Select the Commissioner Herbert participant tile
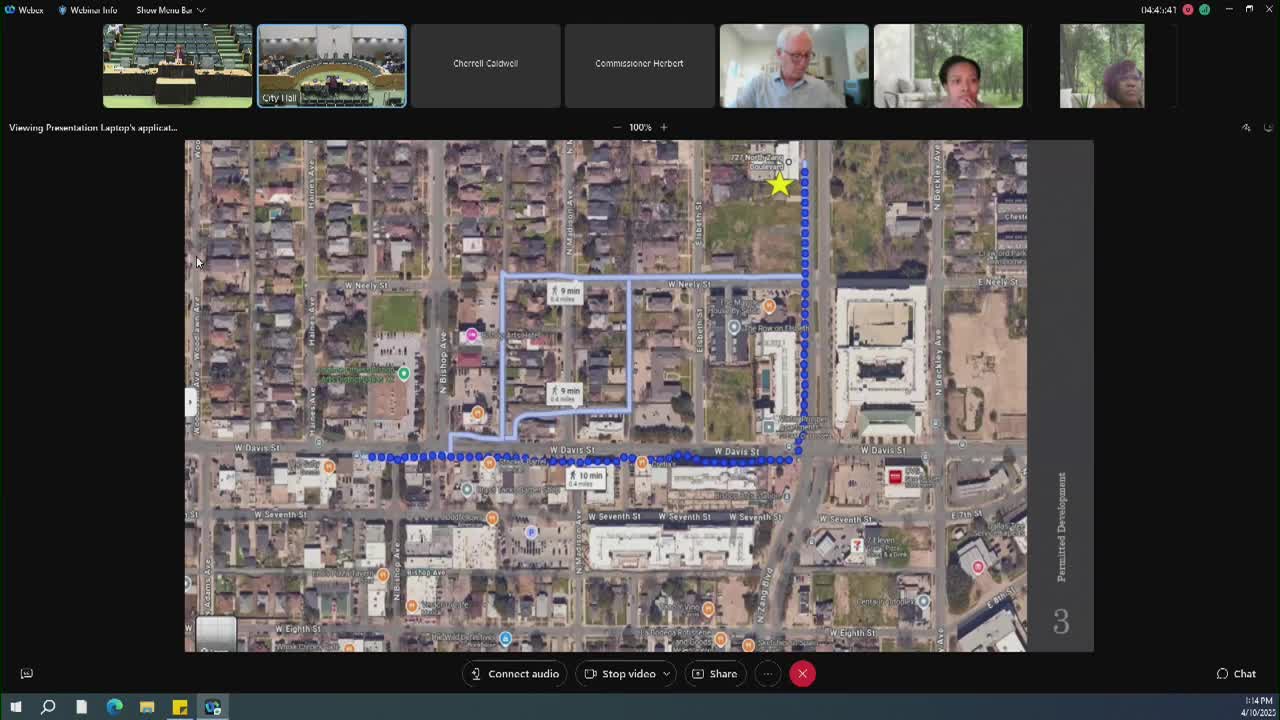The image size is (1280, 720). pyautogui.click(x=639, y=65)
